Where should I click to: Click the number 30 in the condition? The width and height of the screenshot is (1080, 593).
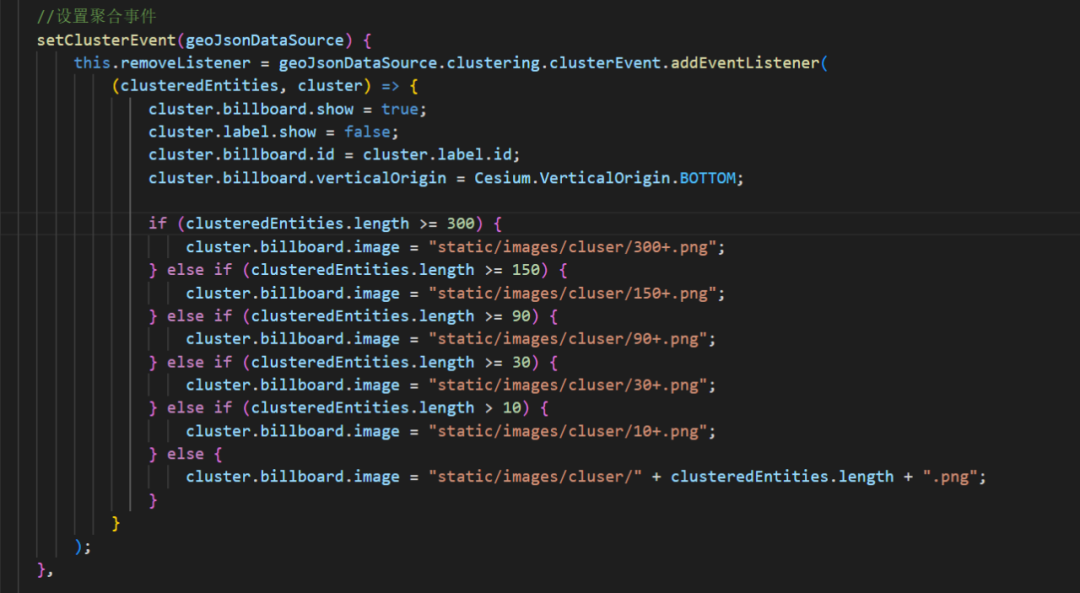[521, 362]
